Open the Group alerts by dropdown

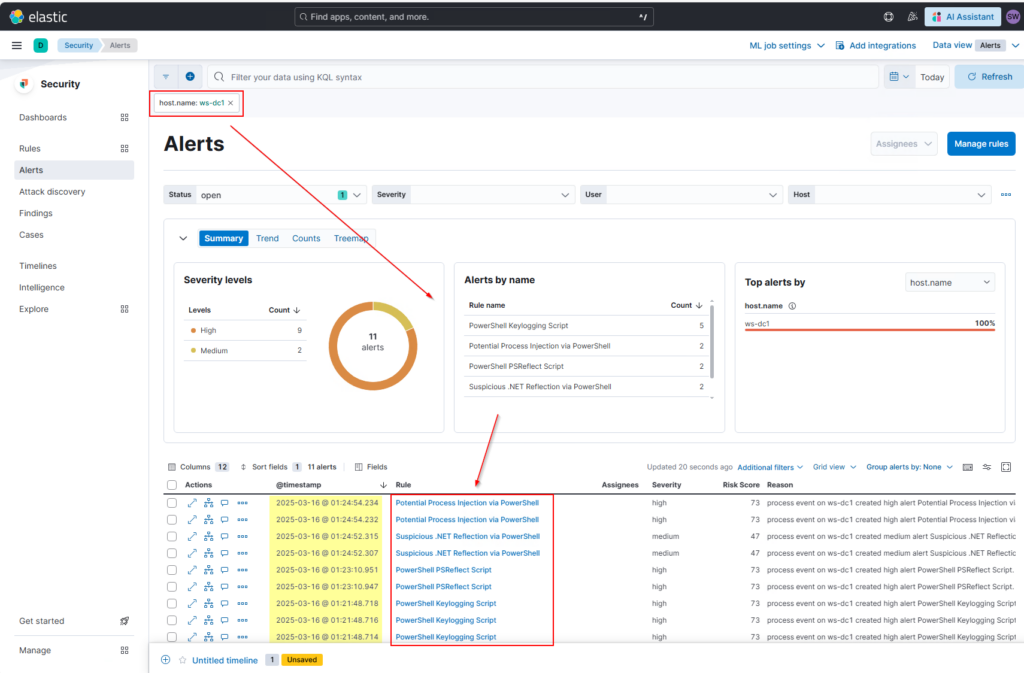[x=909, y=467]
